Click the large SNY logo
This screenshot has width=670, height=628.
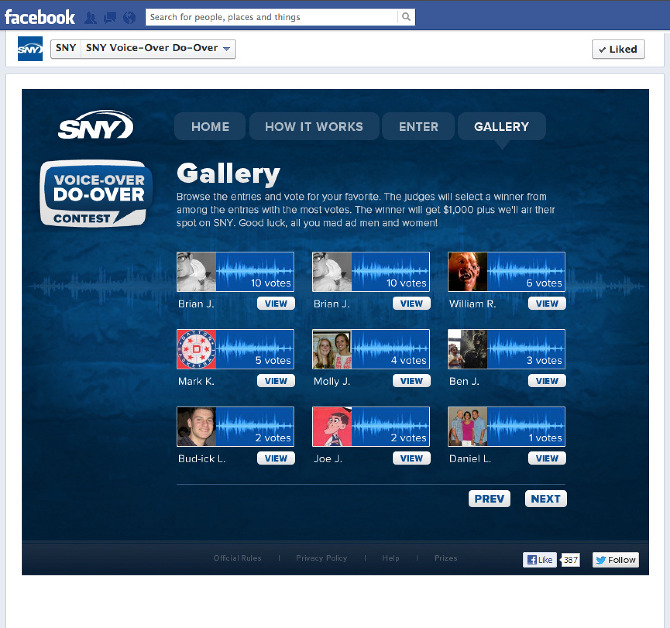pyautogui.click(x=96, y=125)
